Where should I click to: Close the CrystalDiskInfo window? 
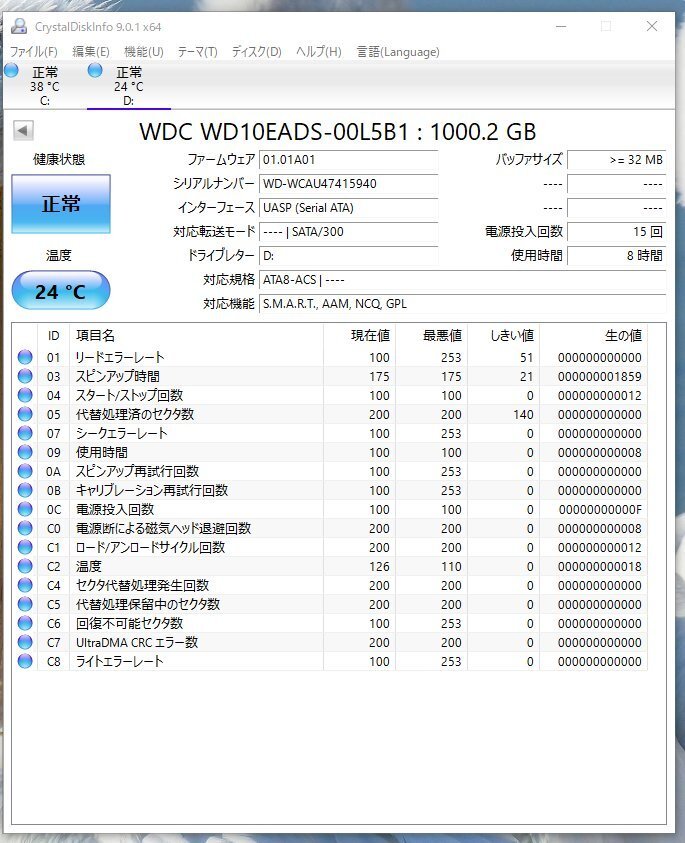pos(652,26)
